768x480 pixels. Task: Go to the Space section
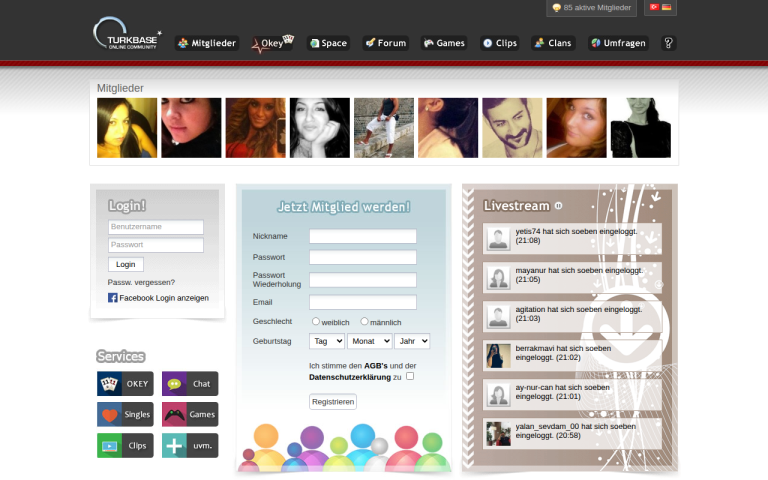pyautogui.click(x=329, y=43)
